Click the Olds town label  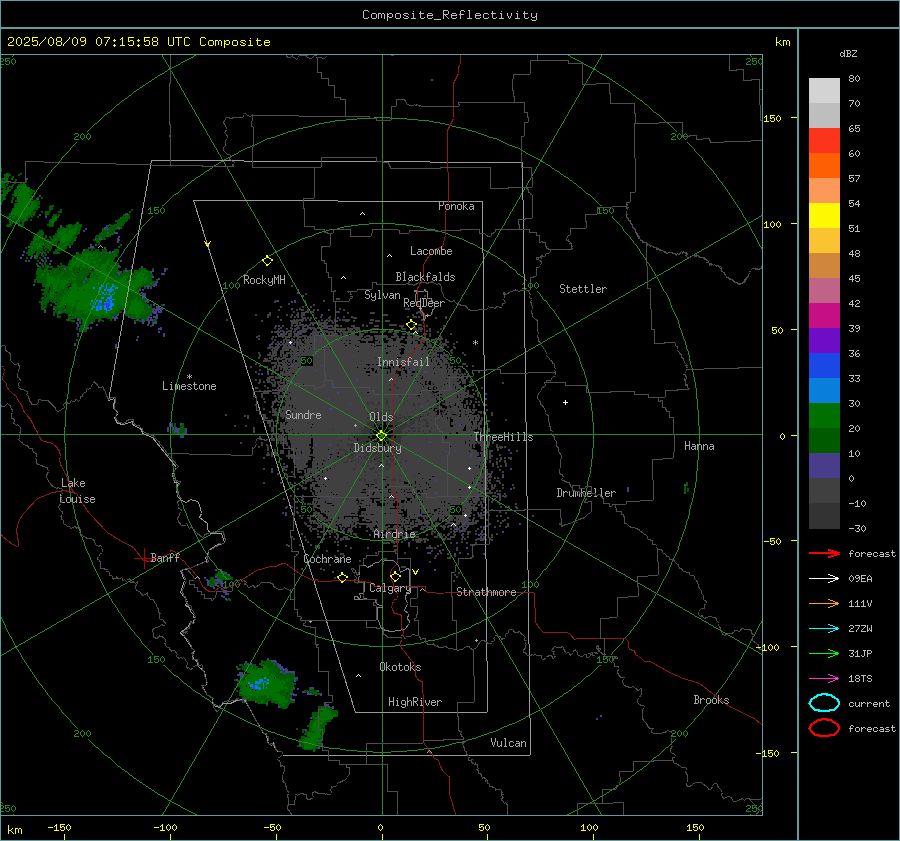[381, 417]
